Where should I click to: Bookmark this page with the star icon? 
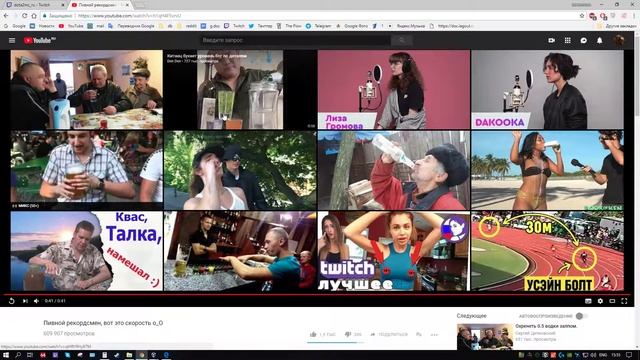click(x=582, y=16)
